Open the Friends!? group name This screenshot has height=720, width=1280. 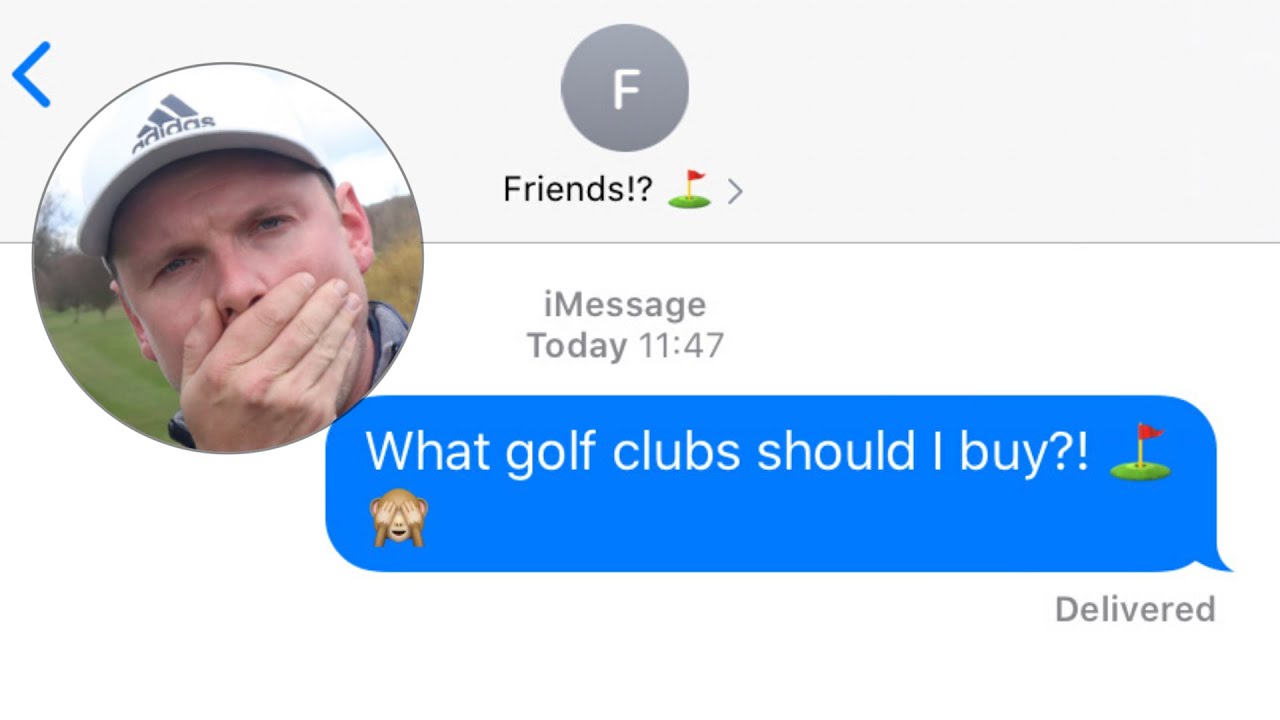[578, 189]
